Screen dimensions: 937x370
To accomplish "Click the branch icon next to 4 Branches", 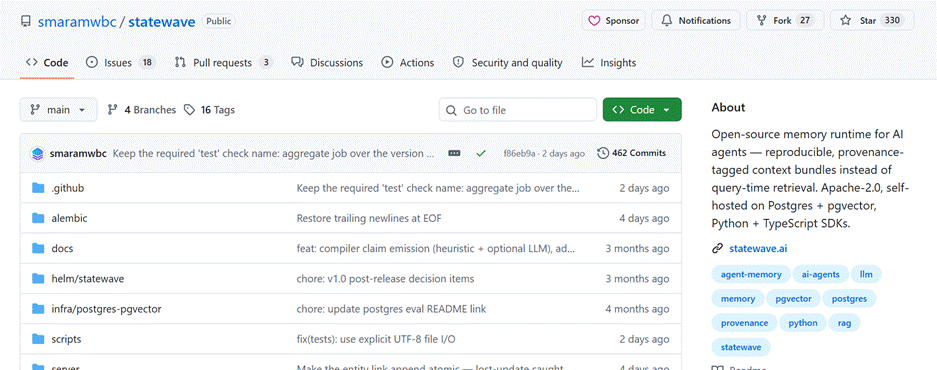I will tap(112, 110).
